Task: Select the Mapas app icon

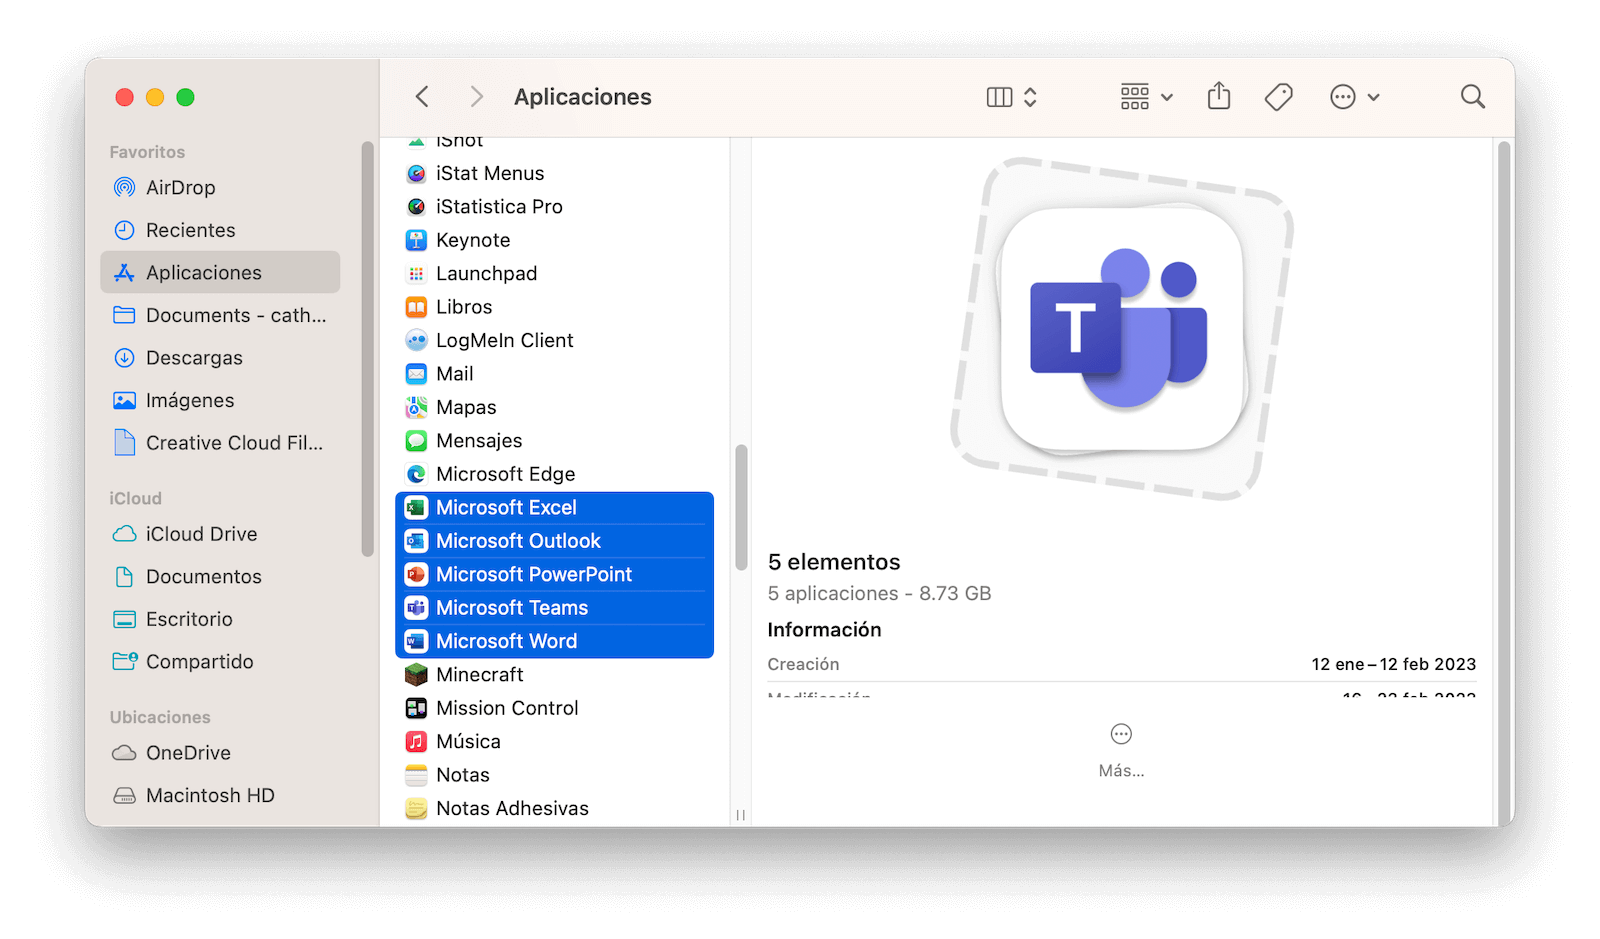Action: 416,407
